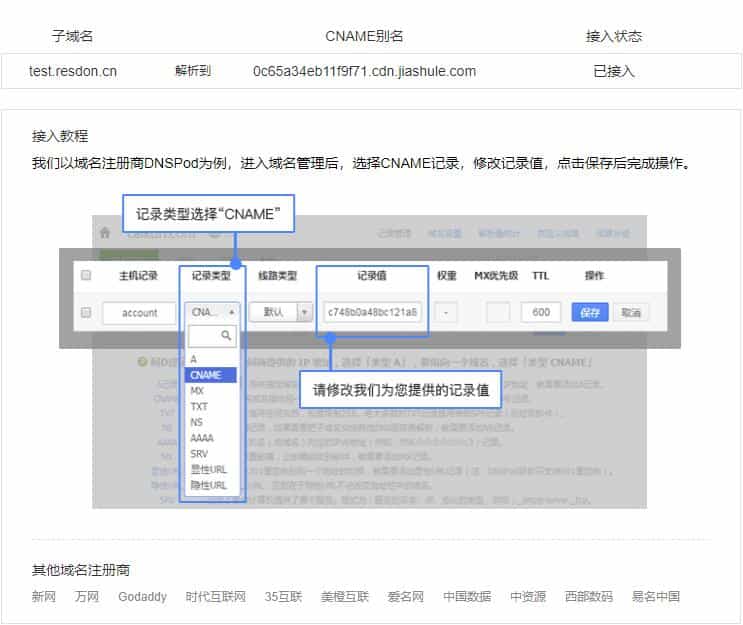Tick the checkbox beside the account row
The height and width of the screenshot is (625, 743).
point(86,312)
